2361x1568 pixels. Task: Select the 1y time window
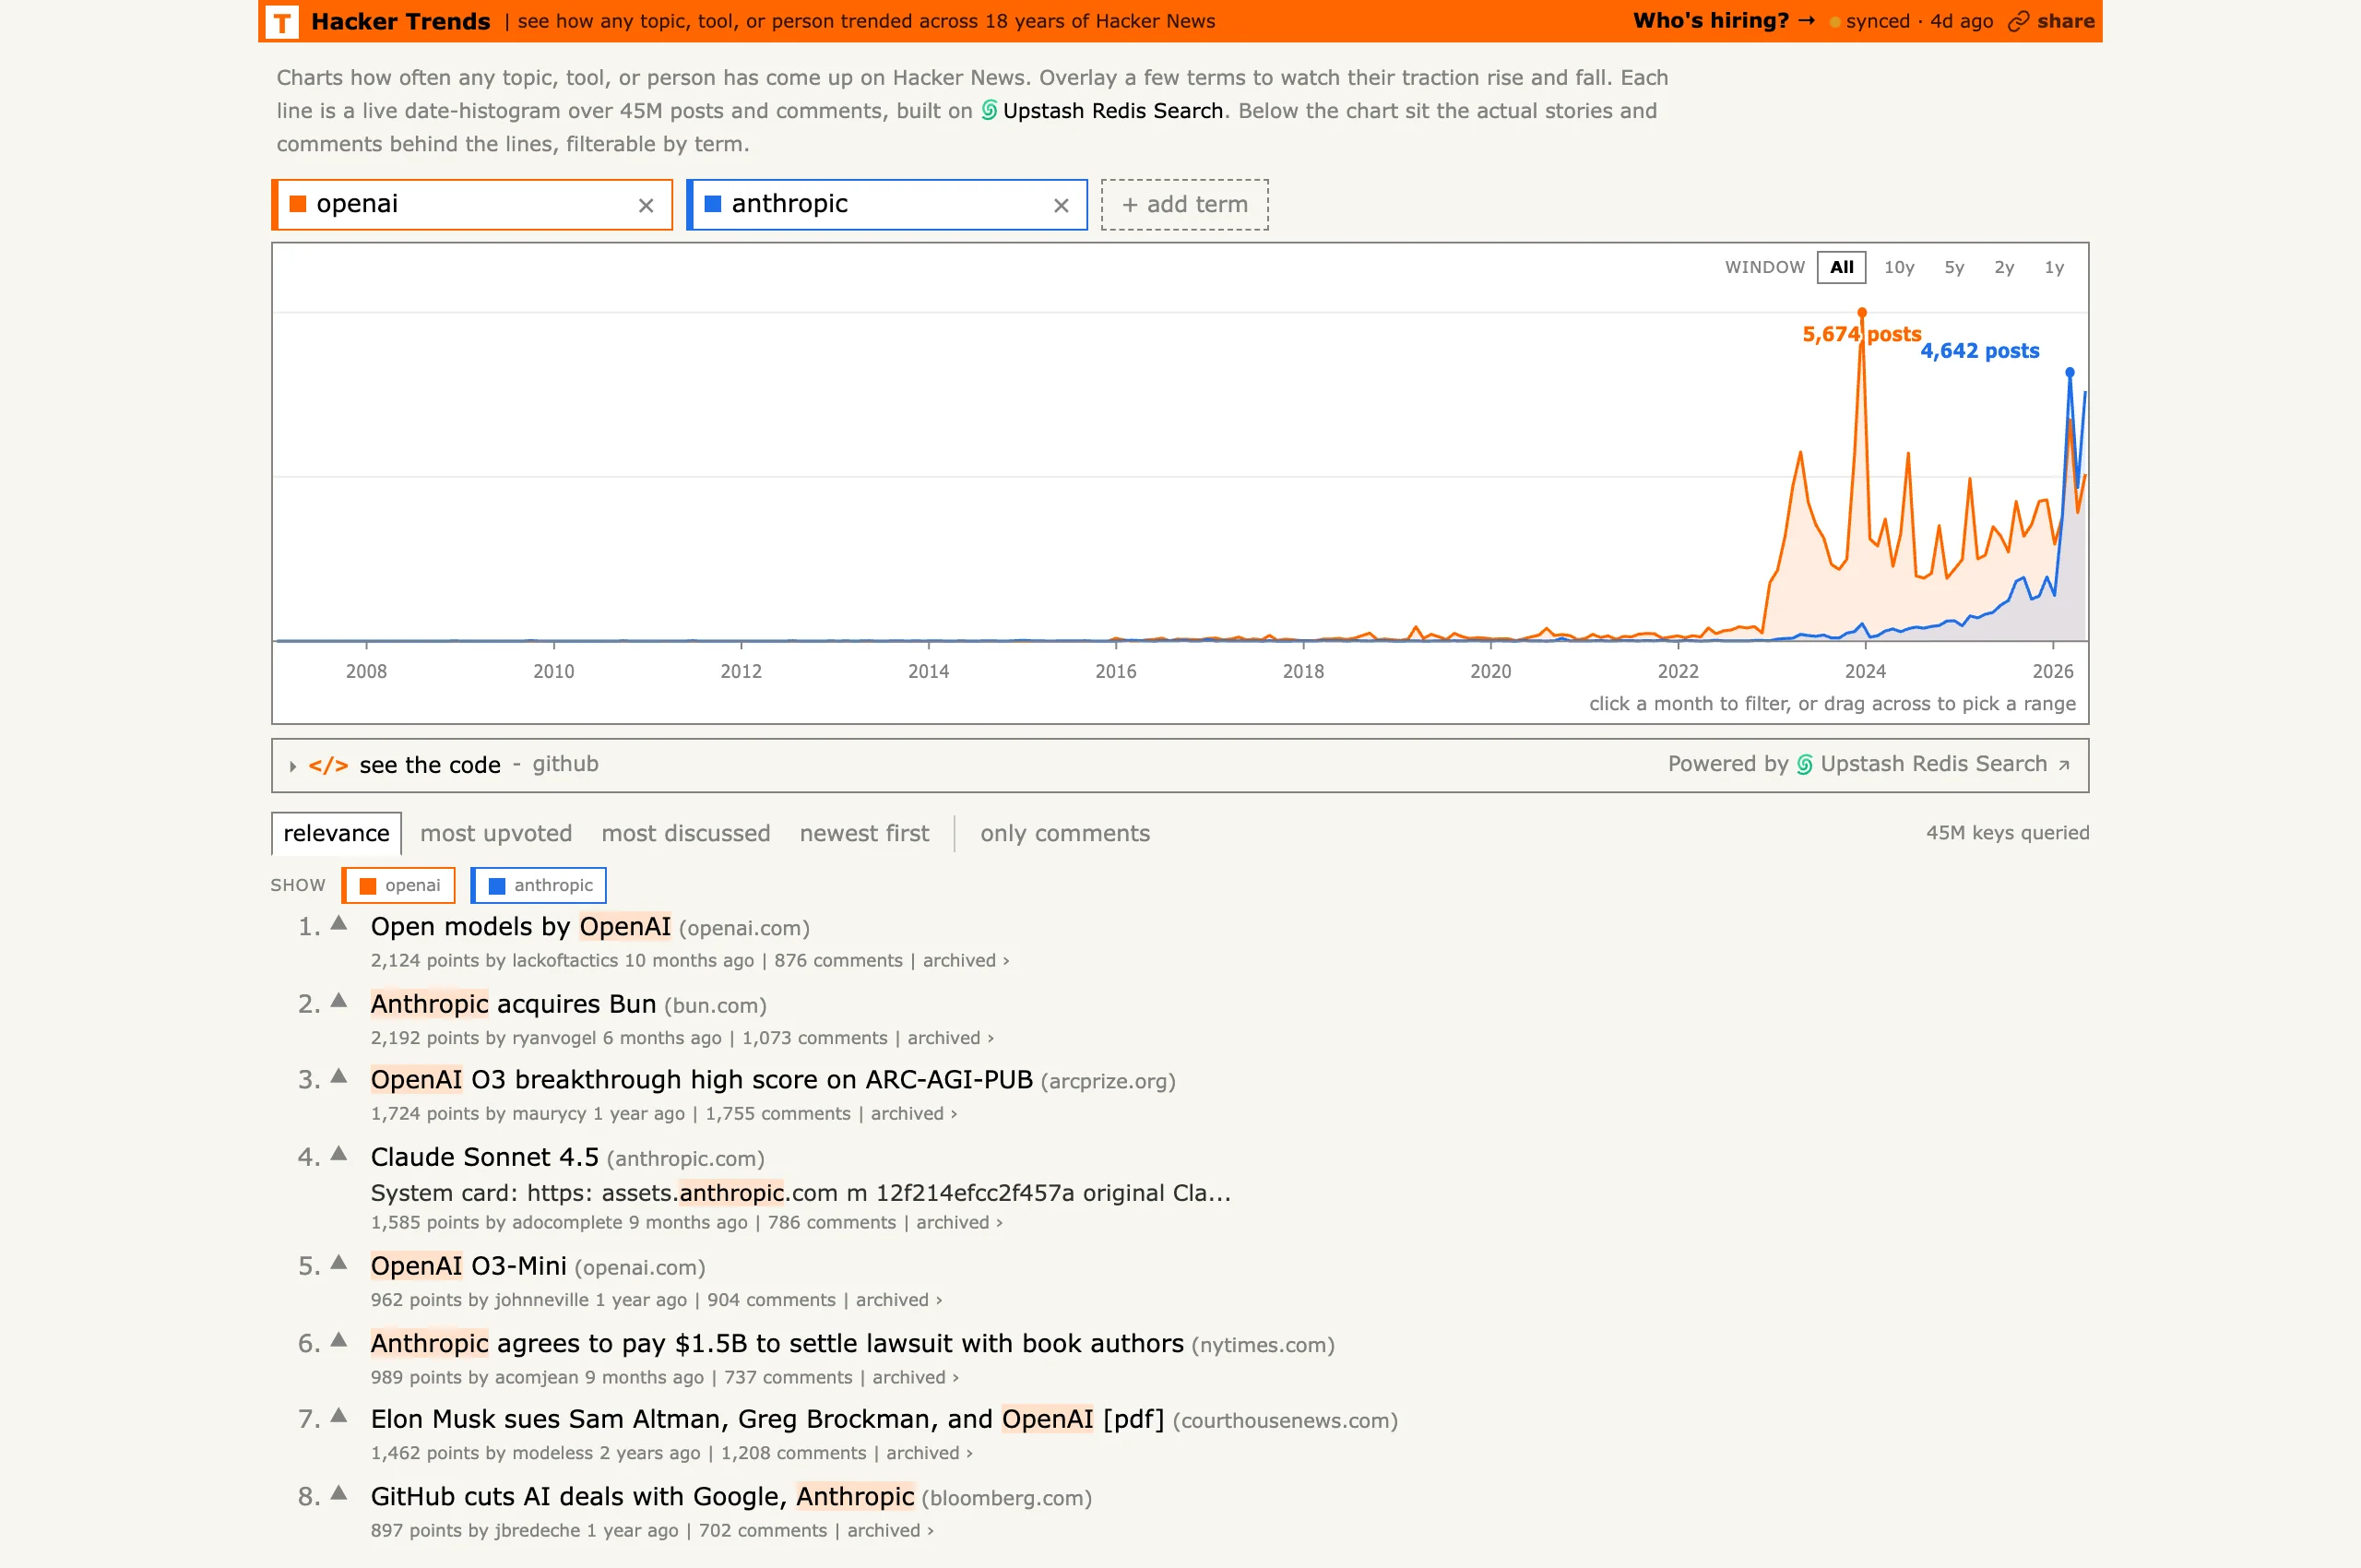[2054, 267]
